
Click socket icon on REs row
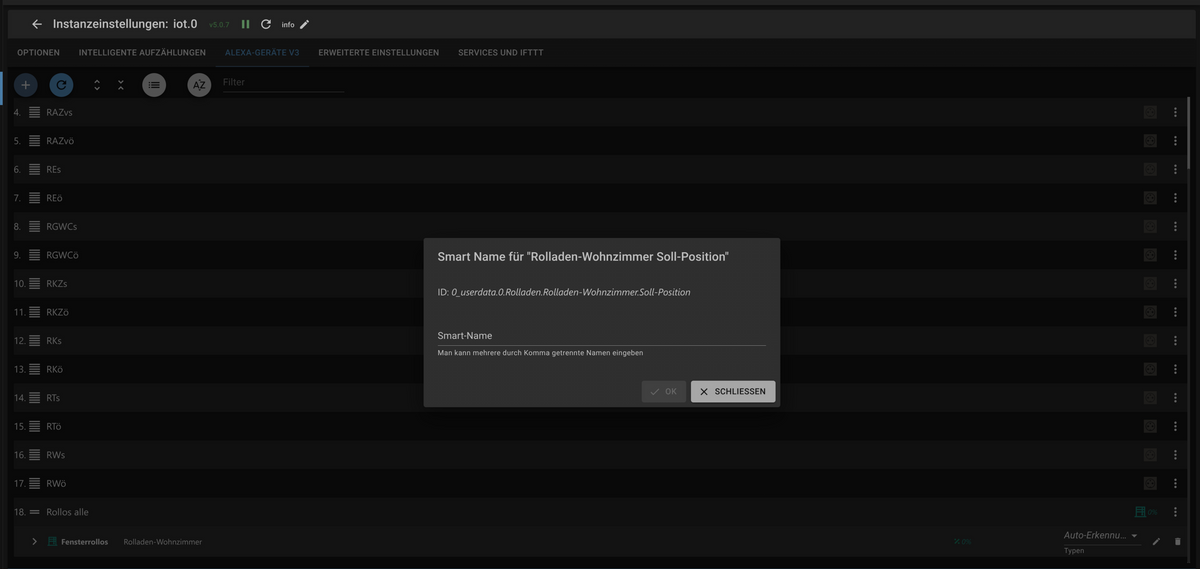click(x=1150, y=169)
